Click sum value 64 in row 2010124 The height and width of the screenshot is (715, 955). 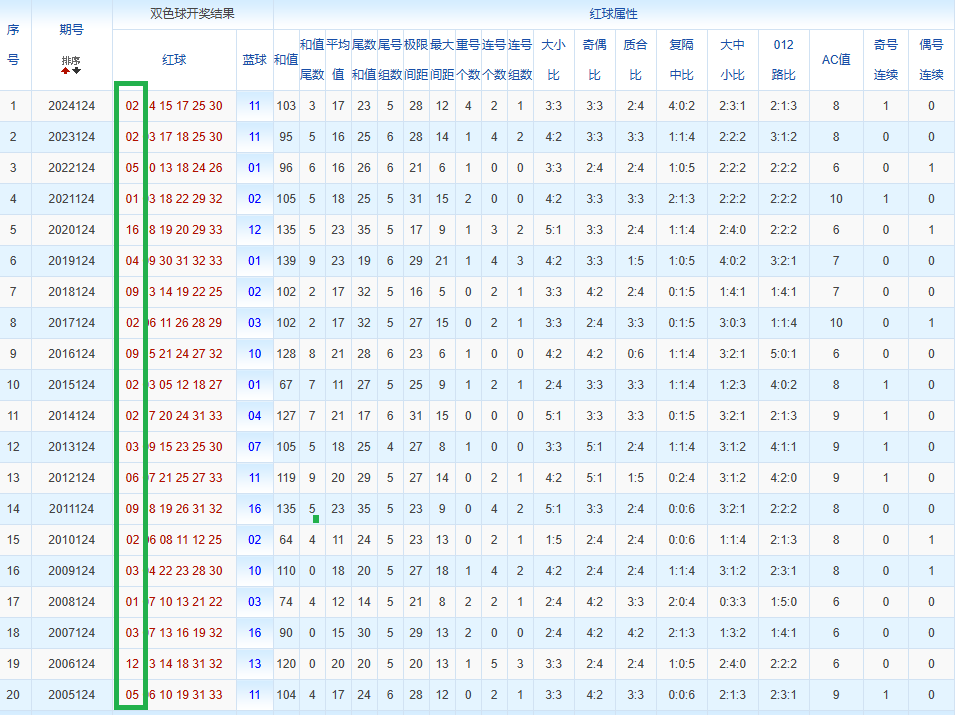[x=286, y=541]
